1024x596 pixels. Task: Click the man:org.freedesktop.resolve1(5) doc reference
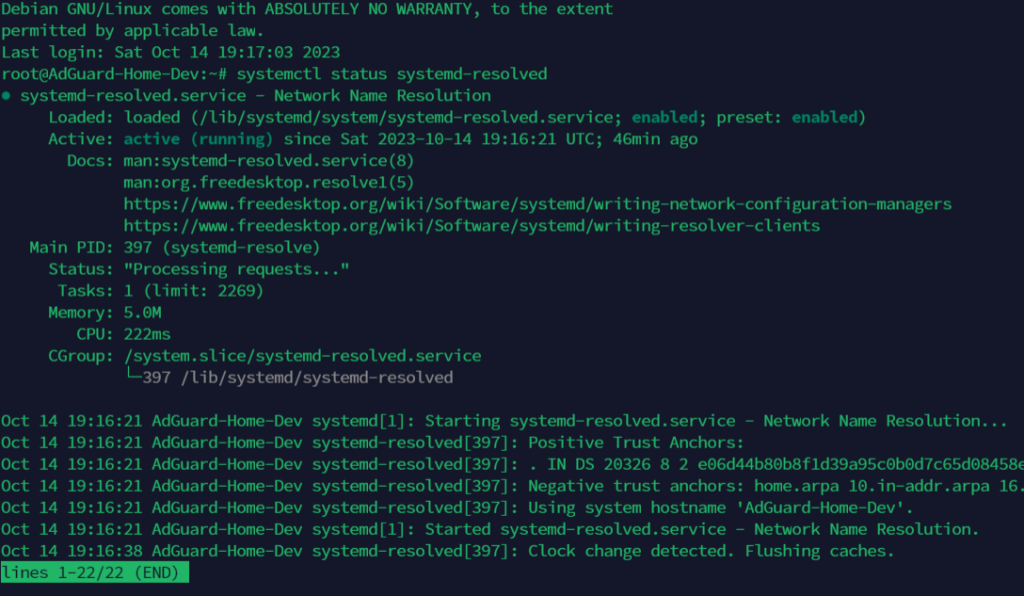tap(268, 182)
